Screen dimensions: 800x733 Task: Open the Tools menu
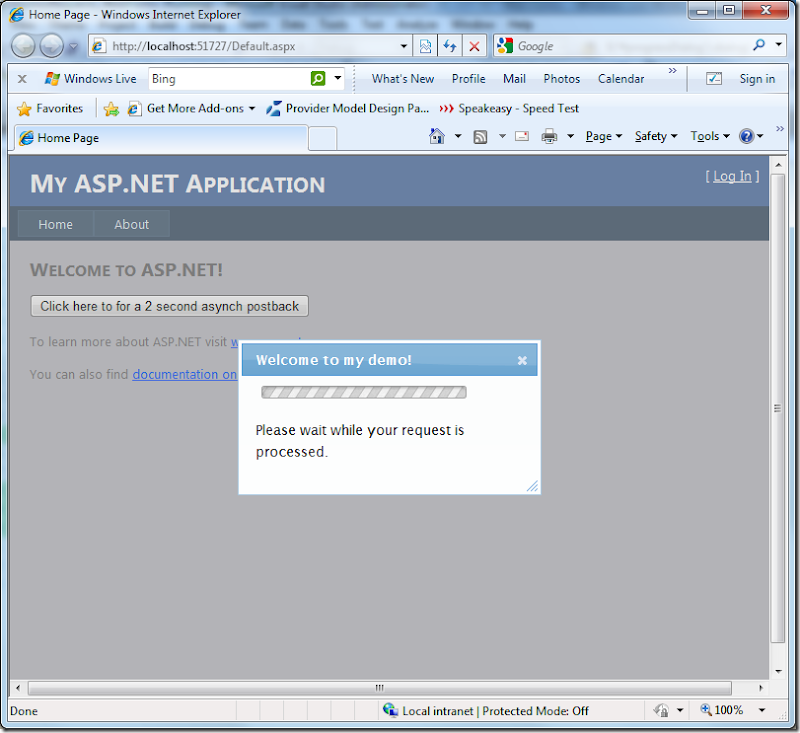point(709,137)
